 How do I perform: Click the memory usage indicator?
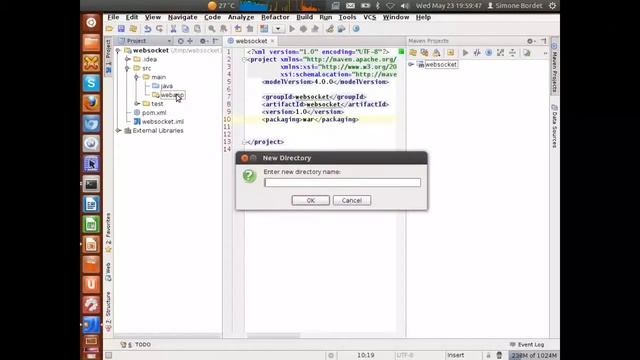(533, 355)
